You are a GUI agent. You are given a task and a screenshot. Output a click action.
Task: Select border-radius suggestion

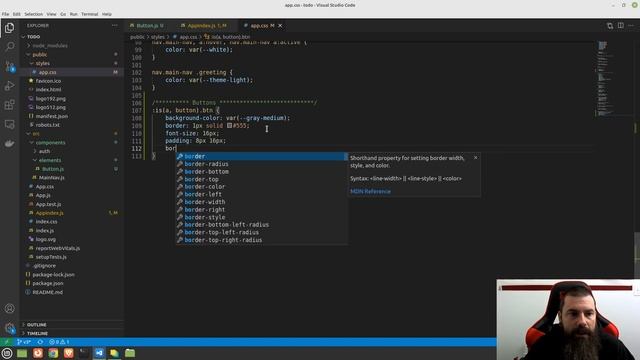(262, 164)
